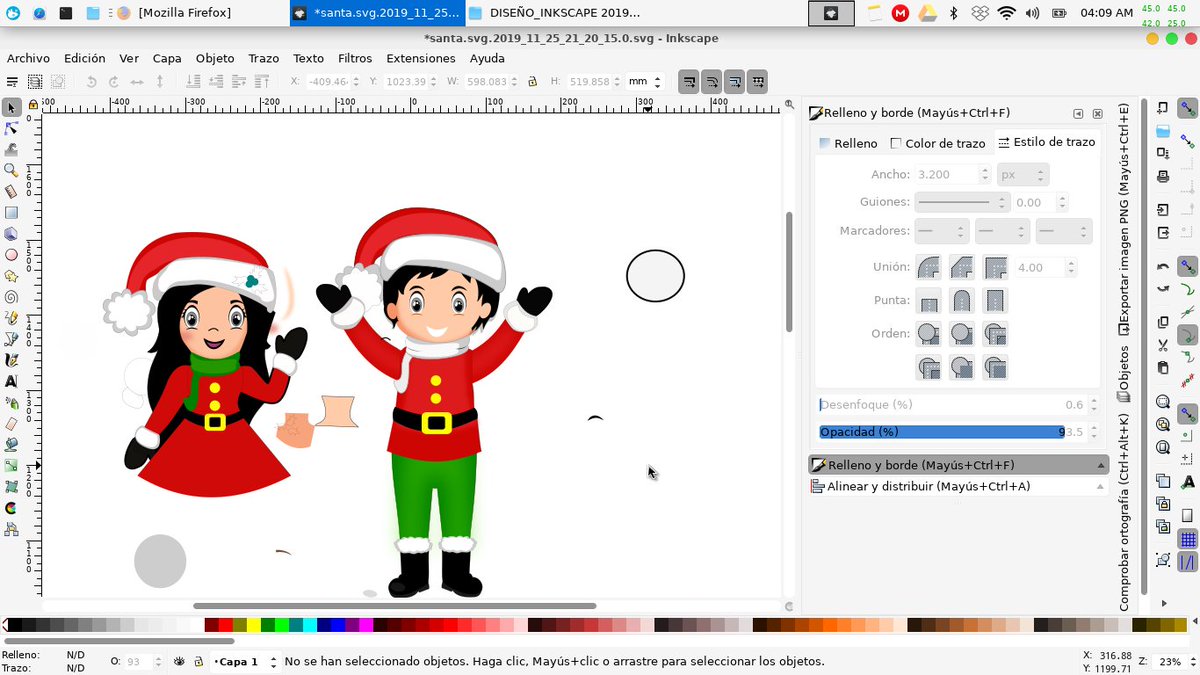
Task: Select the Zoom magnifier tool
Action: pyautogui.click(x=11, y=170)
